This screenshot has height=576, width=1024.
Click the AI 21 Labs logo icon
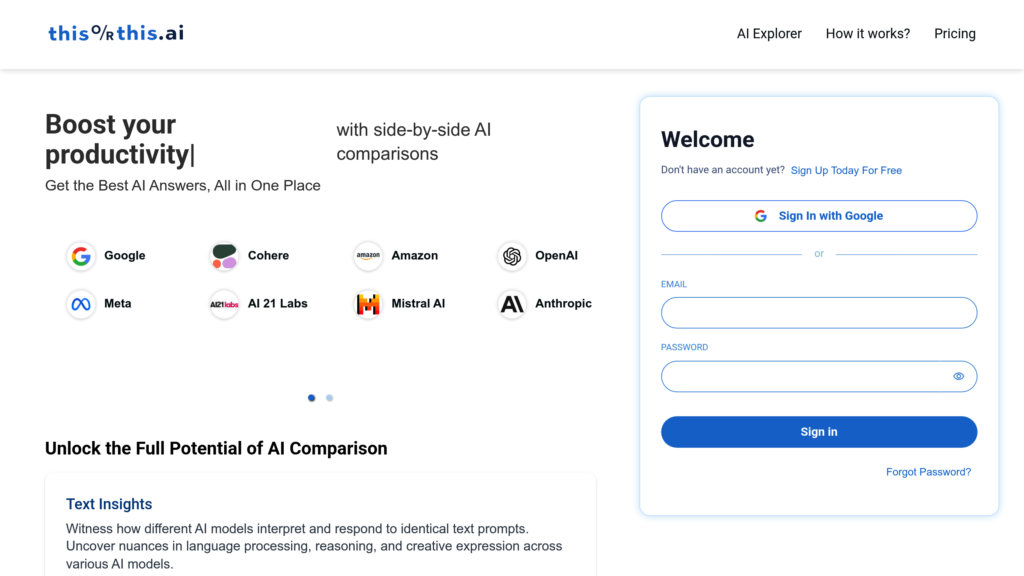(224, 304)
